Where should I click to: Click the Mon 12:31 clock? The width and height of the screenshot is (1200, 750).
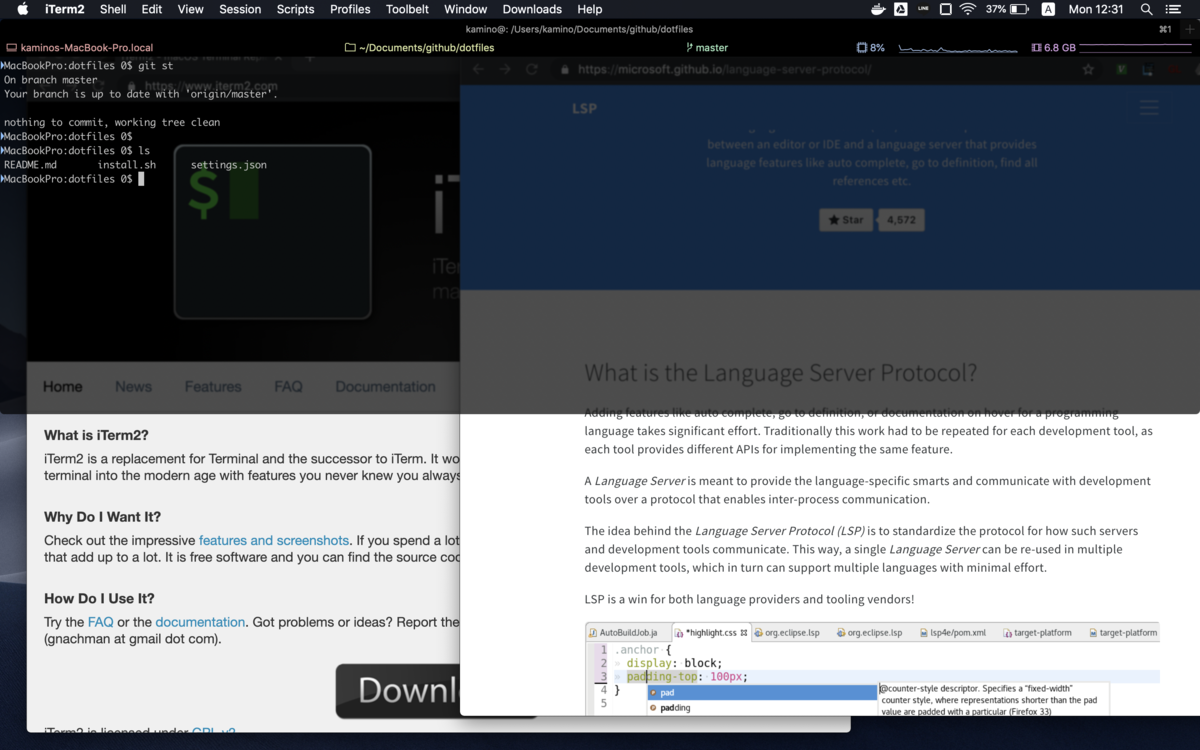pos(1096,9)
